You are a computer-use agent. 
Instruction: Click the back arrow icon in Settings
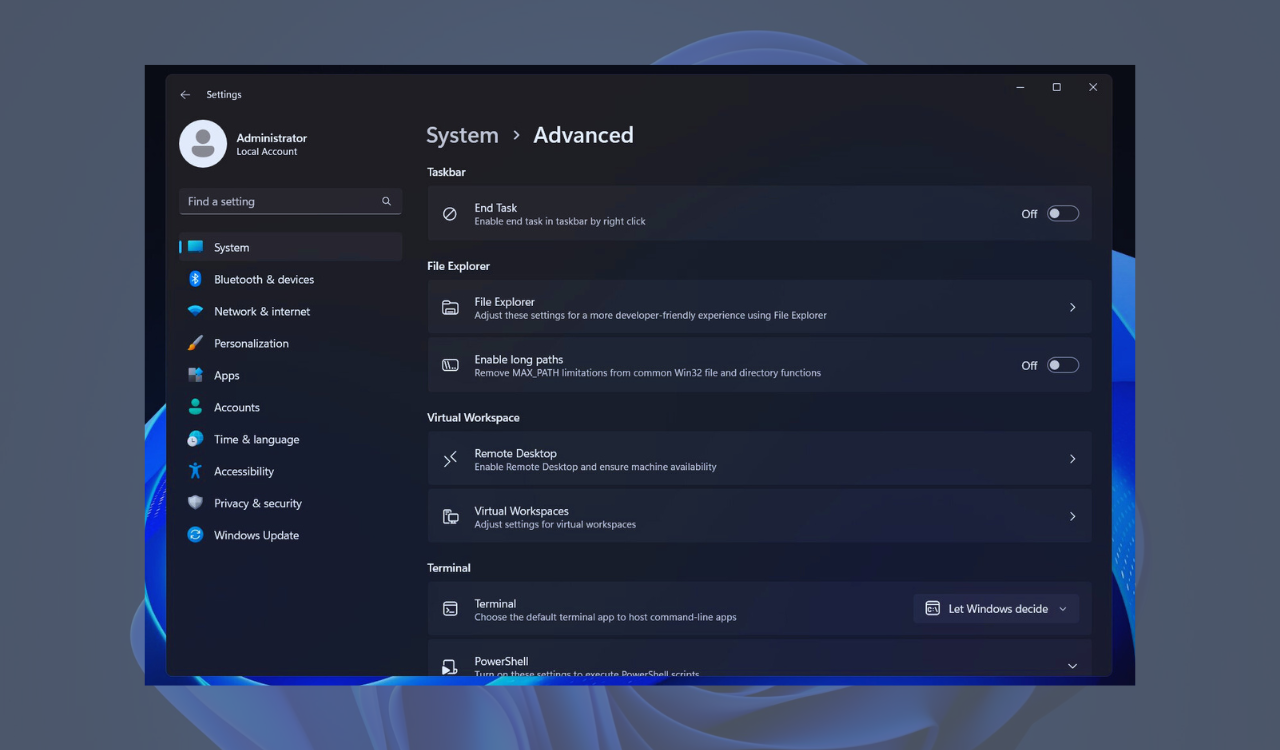coord(185,95)
